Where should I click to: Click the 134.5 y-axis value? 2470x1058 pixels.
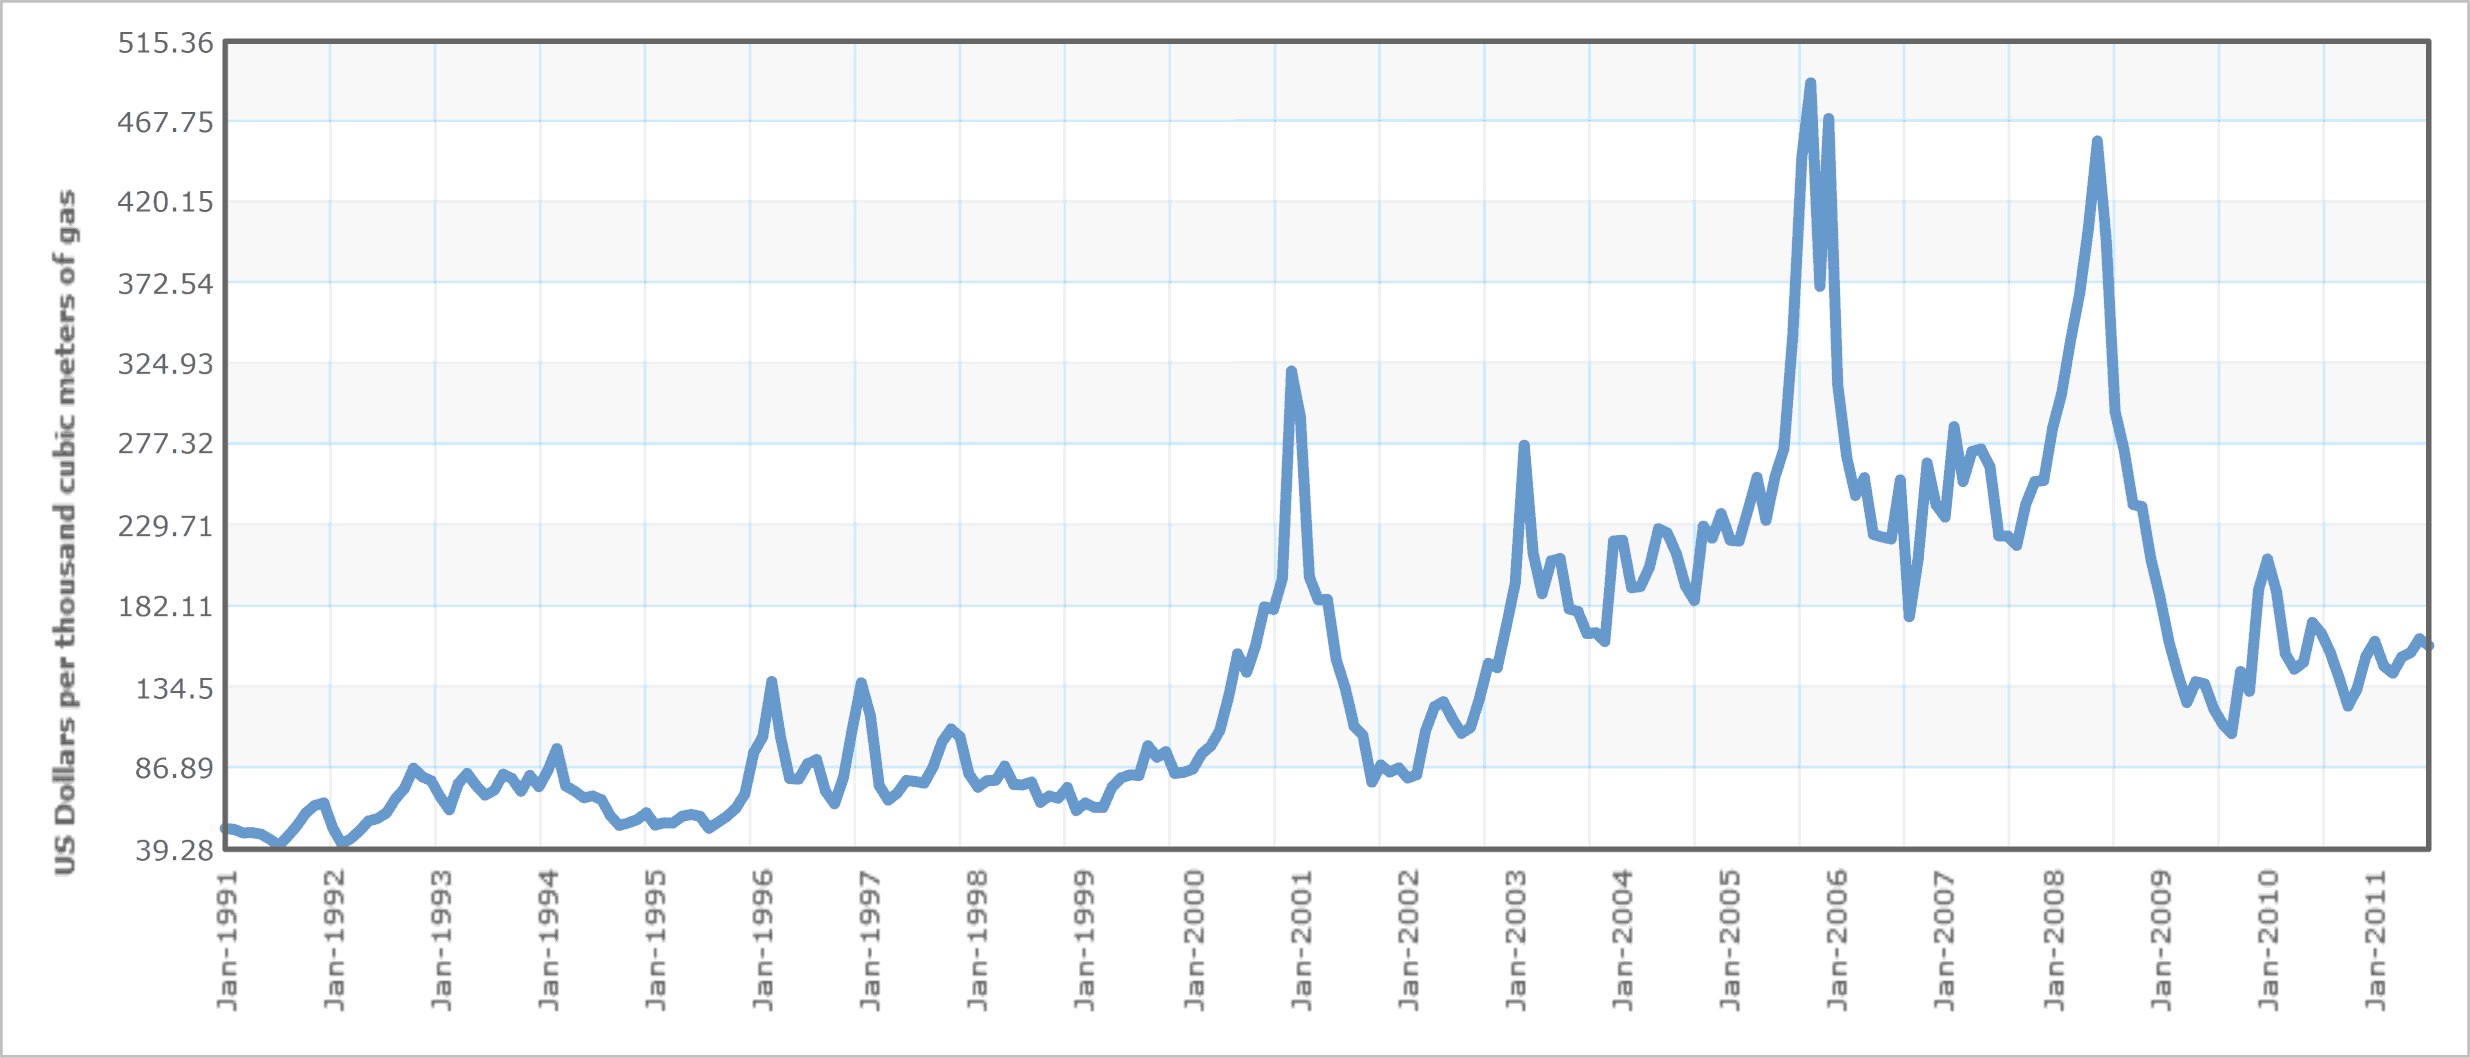175,688
